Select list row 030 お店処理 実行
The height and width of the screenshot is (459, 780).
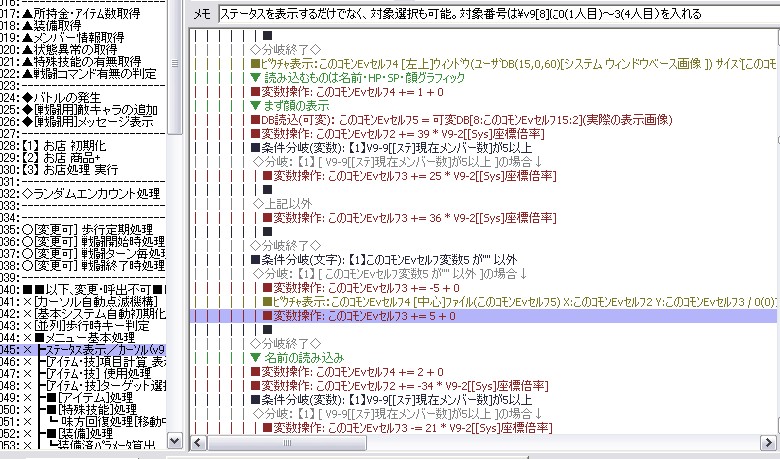point(83,170)
